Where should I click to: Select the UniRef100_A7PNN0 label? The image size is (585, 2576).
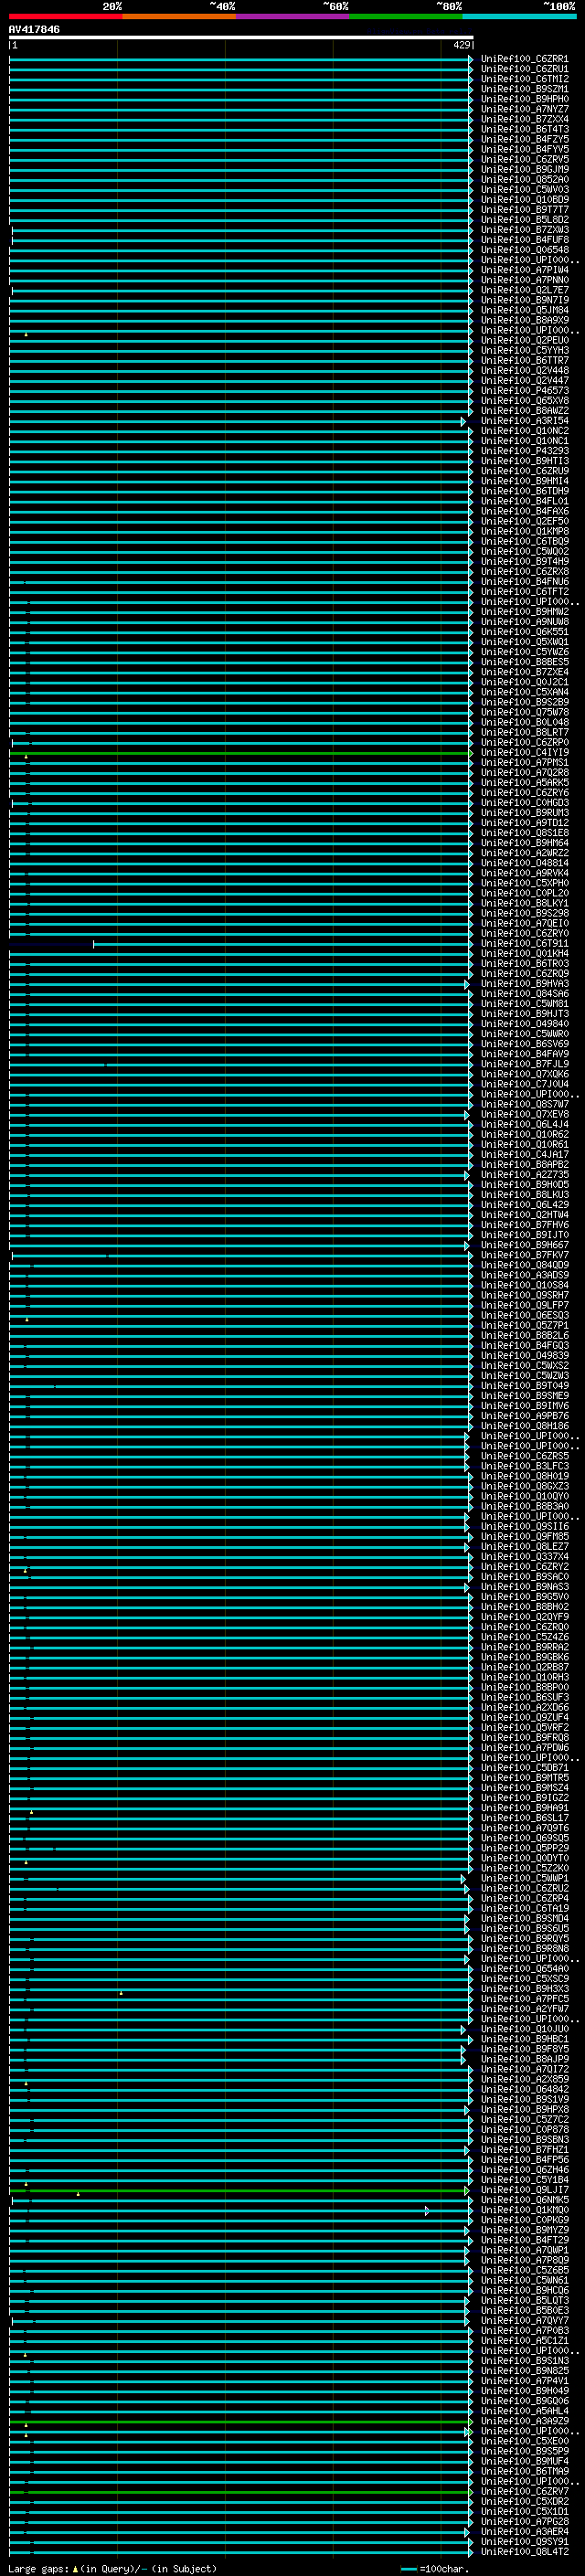524,280
